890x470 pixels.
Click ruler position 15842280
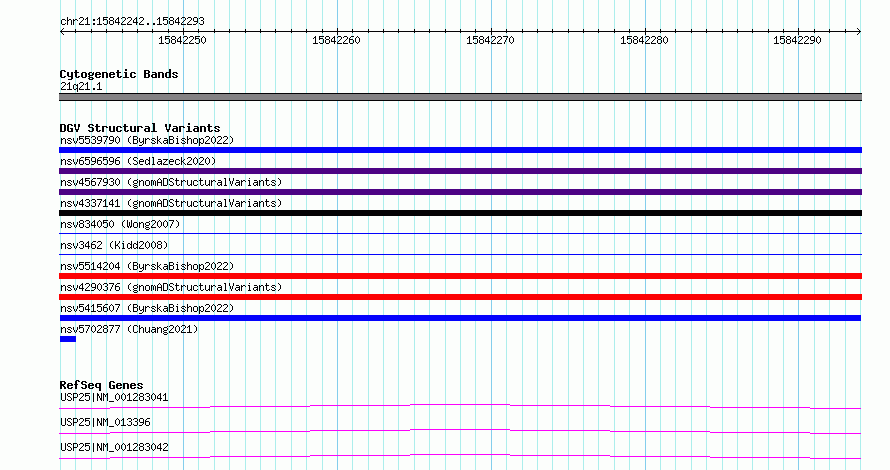click(x=644, y=40)
